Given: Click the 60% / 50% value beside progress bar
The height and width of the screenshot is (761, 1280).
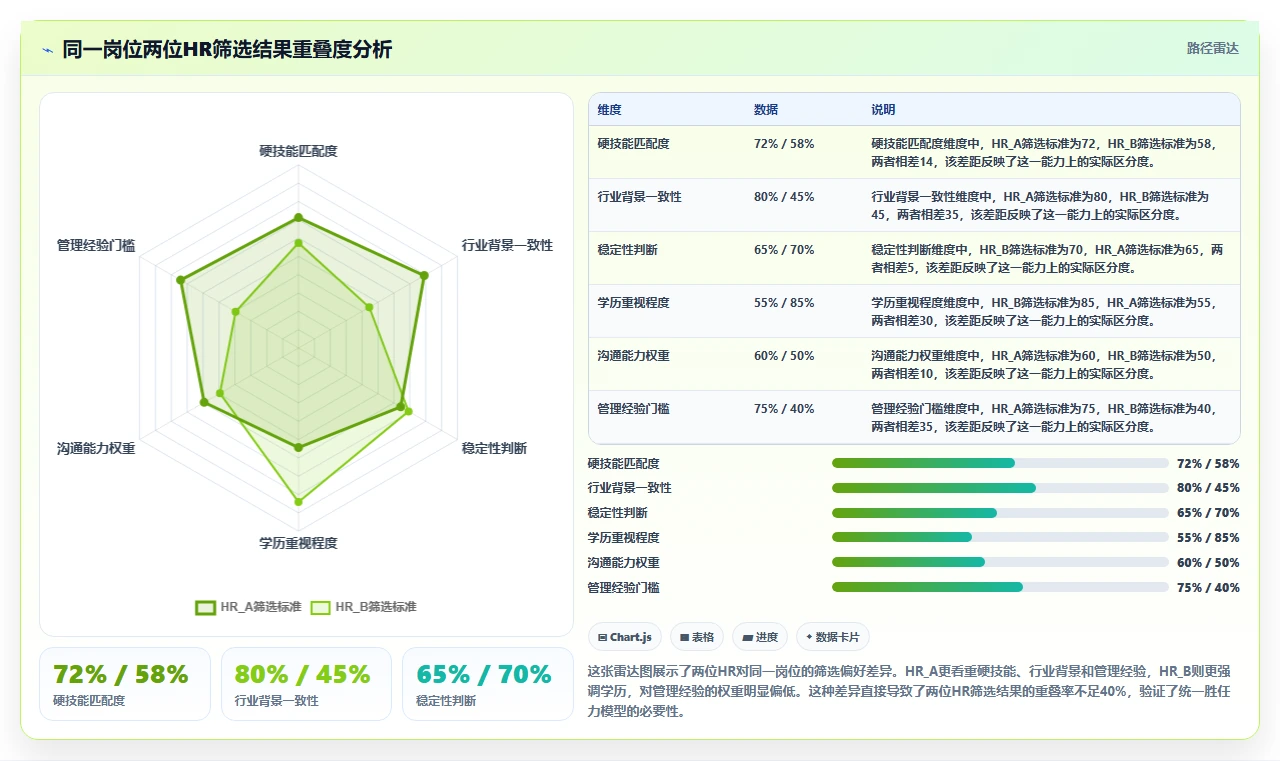Looking at the screenshot, I should 1208,563.
